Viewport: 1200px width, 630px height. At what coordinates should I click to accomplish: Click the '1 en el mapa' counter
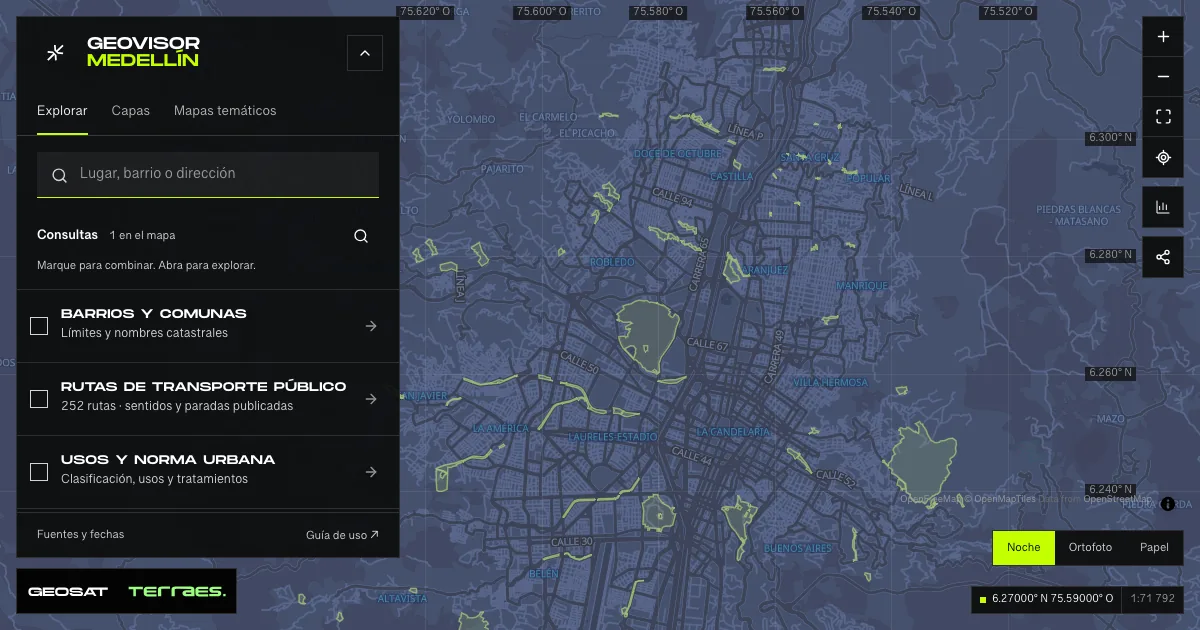[x=143, y=236]
